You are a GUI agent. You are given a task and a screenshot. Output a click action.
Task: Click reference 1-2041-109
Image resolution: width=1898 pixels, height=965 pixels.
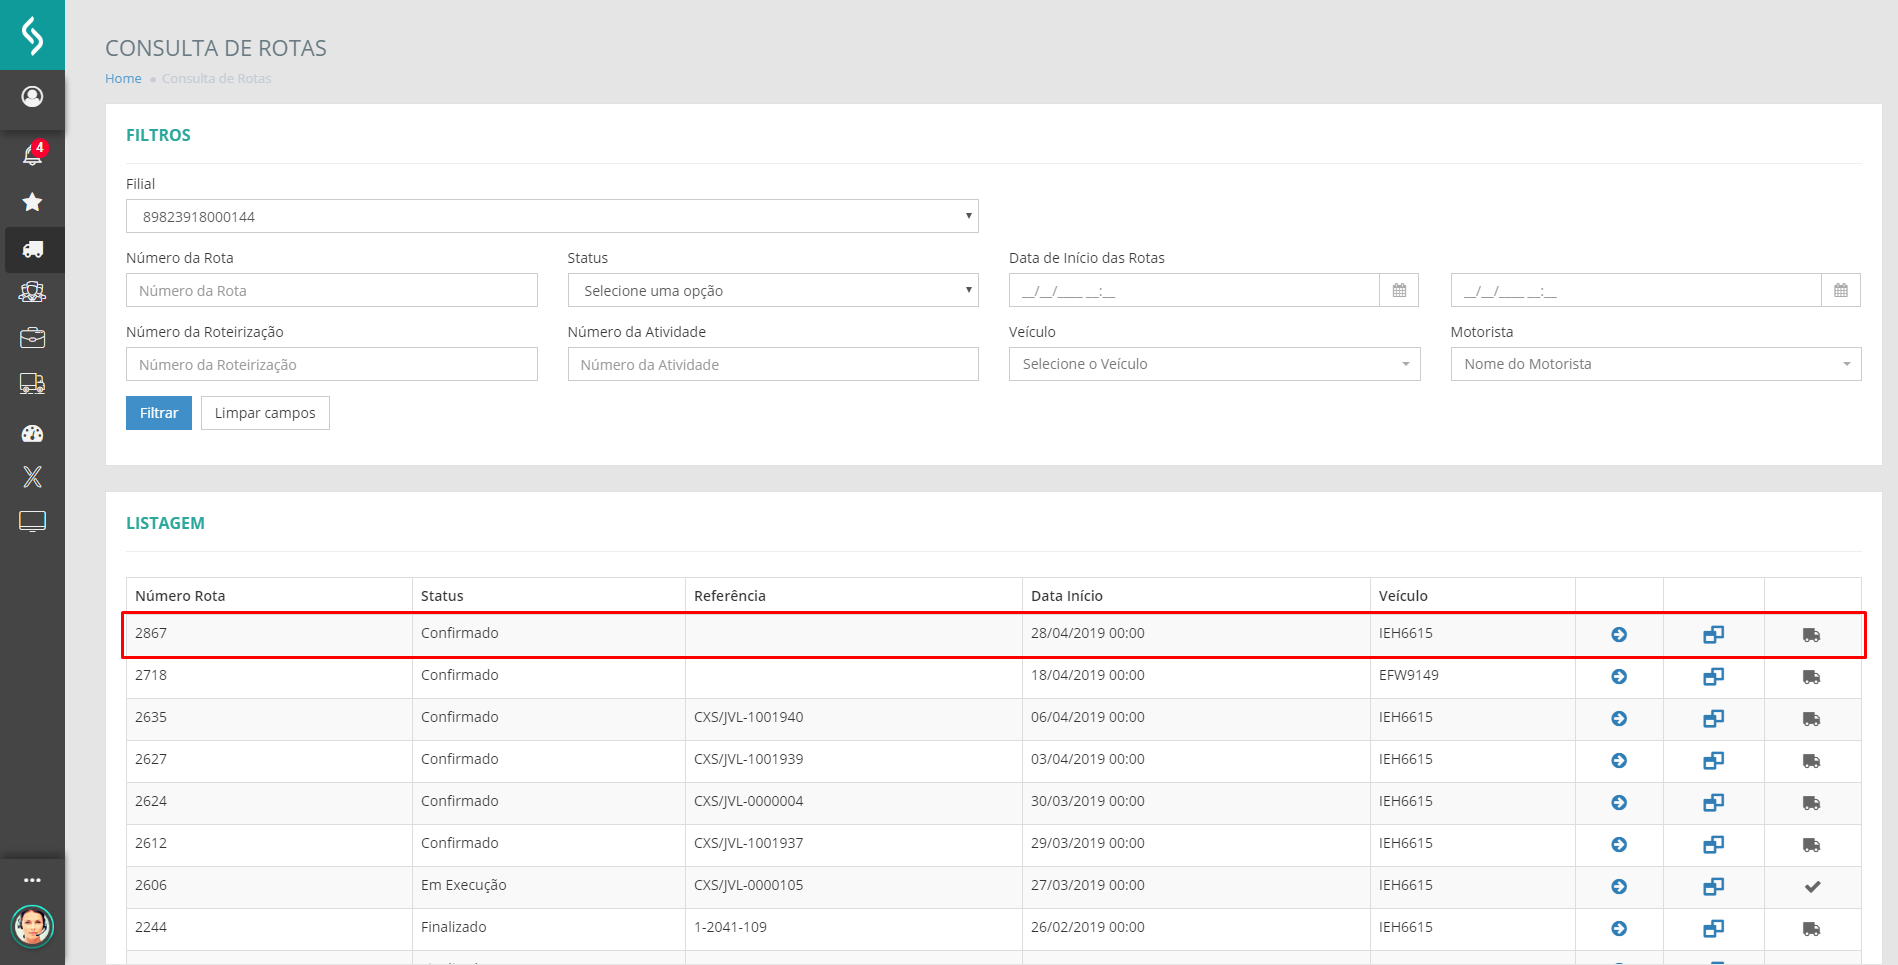[x=731, y=927]
